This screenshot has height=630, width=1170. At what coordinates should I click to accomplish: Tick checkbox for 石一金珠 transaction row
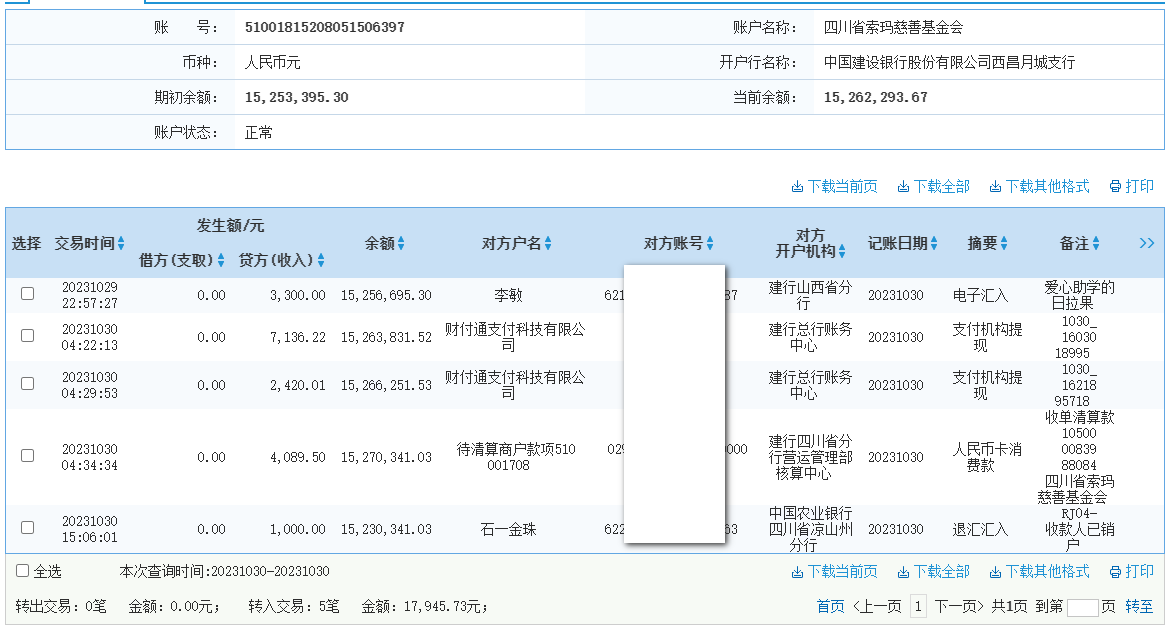coord(28,528)
